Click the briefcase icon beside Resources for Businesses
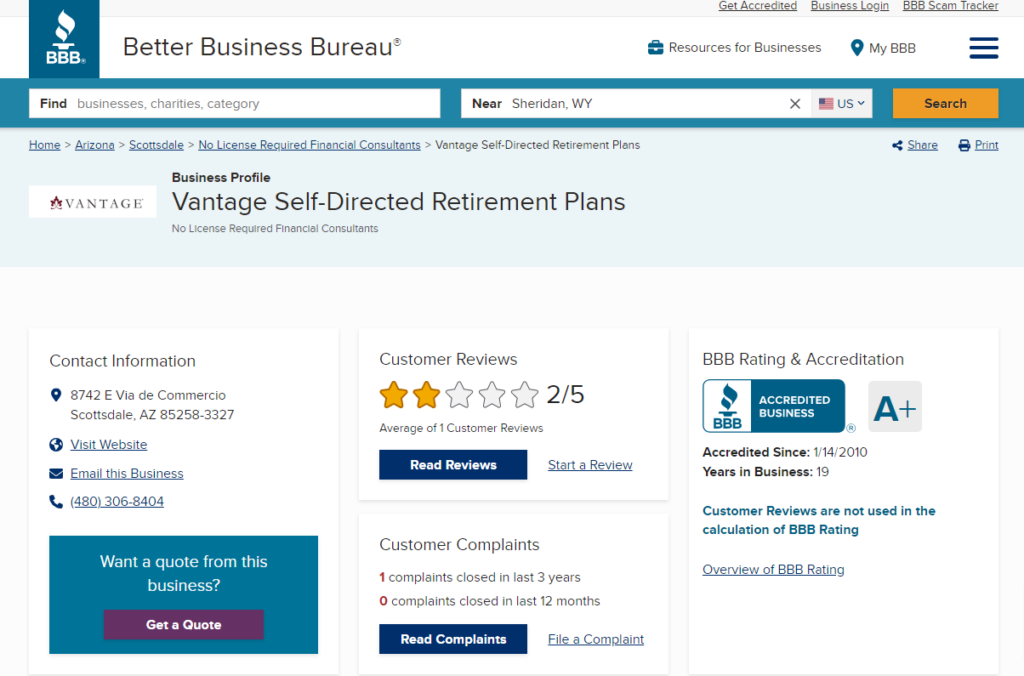Image resolution: width=1024 pixels, height=676 pixels. (655, 48)
